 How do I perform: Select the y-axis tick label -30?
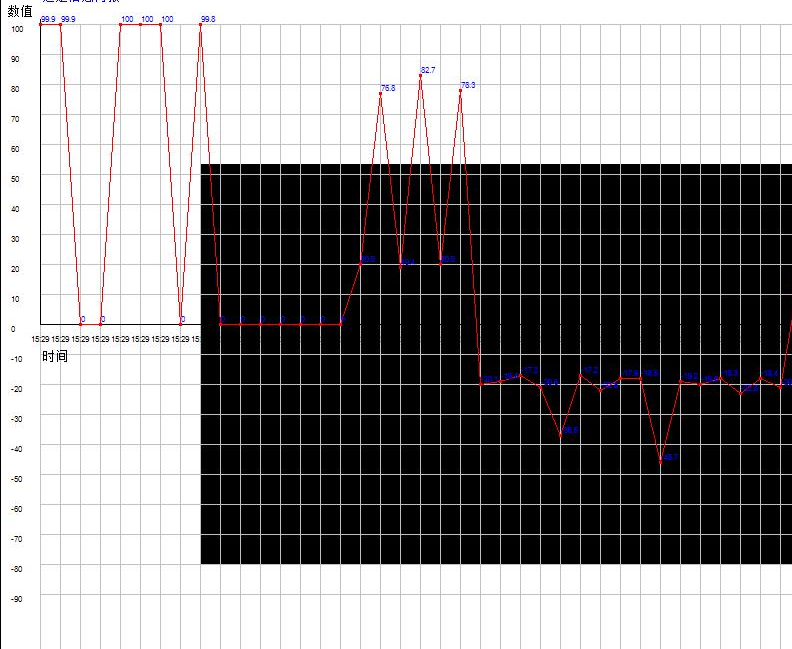point(17,419)
